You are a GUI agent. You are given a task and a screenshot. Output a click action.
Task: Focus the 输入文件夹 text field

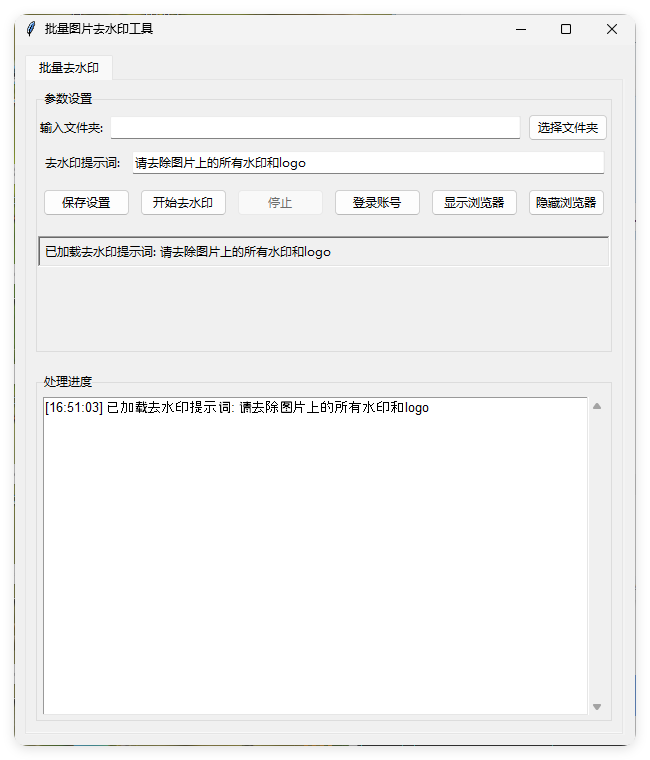pos(315,128)
